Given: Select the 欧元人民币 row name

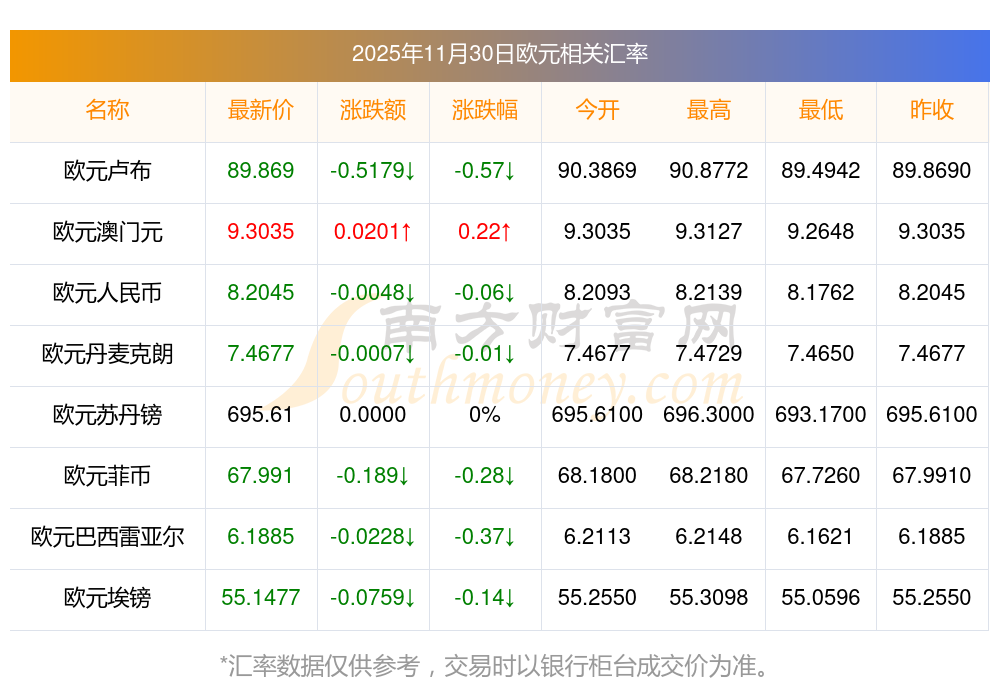Looking at the screenshot, I should 107,293.
